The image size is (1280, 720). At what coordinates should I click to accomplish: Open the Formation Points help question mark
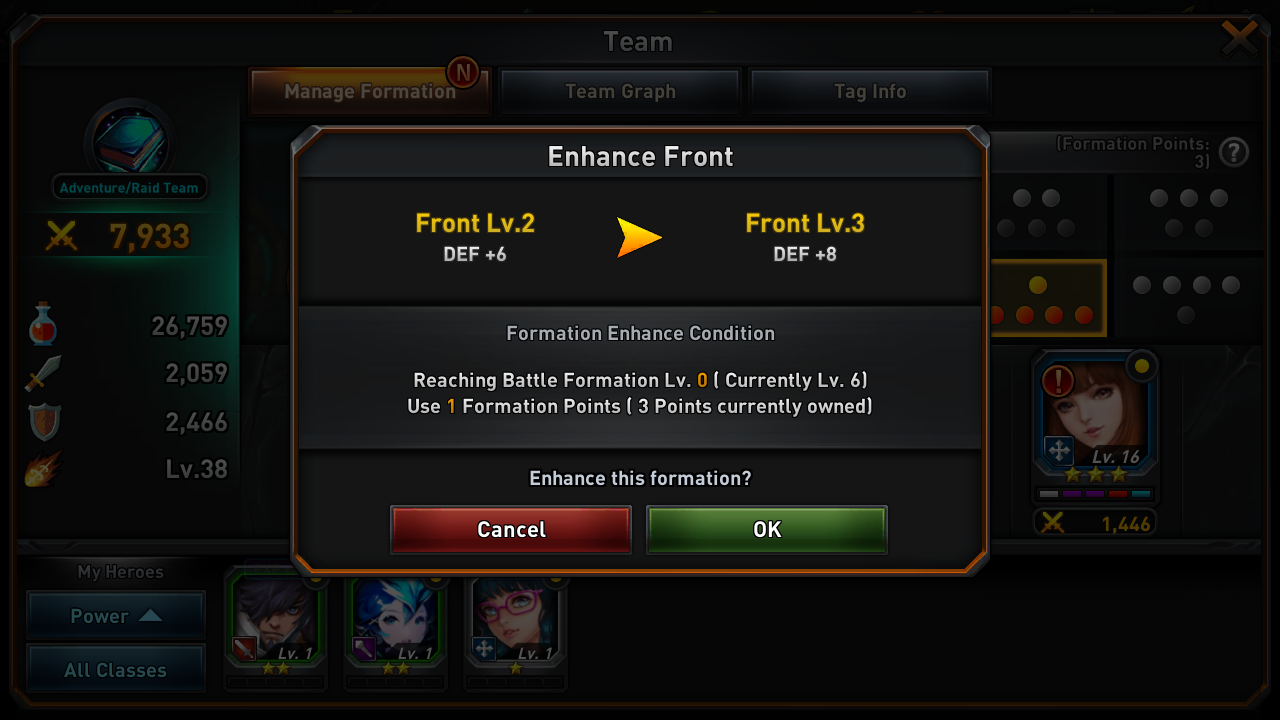tap(1234, 152)
